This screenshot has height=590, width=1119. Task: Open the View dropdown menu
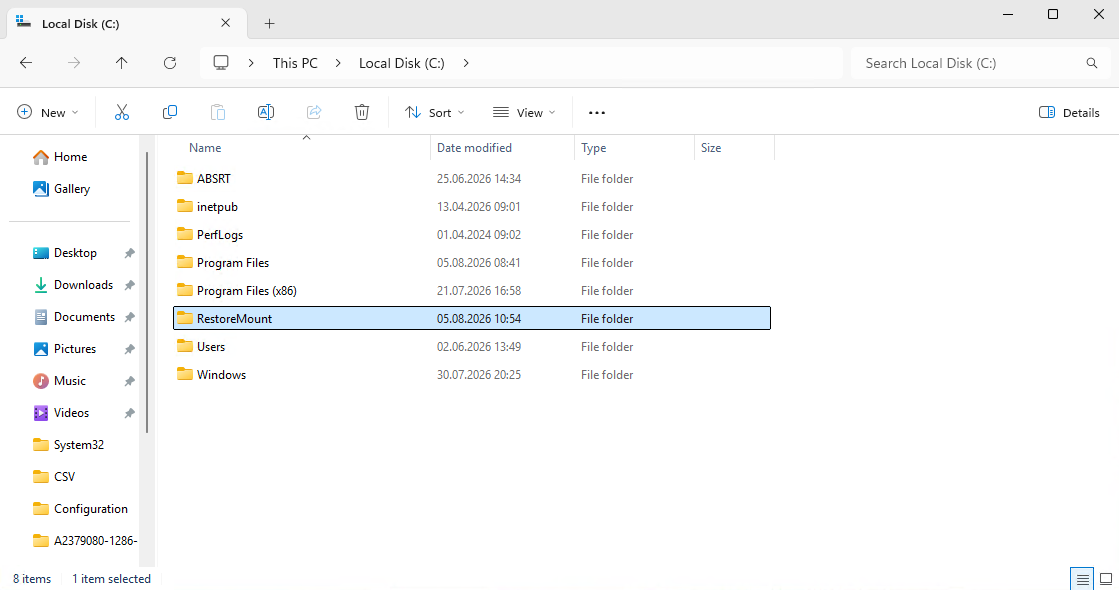pyautogui.click(x=524, y=112)
